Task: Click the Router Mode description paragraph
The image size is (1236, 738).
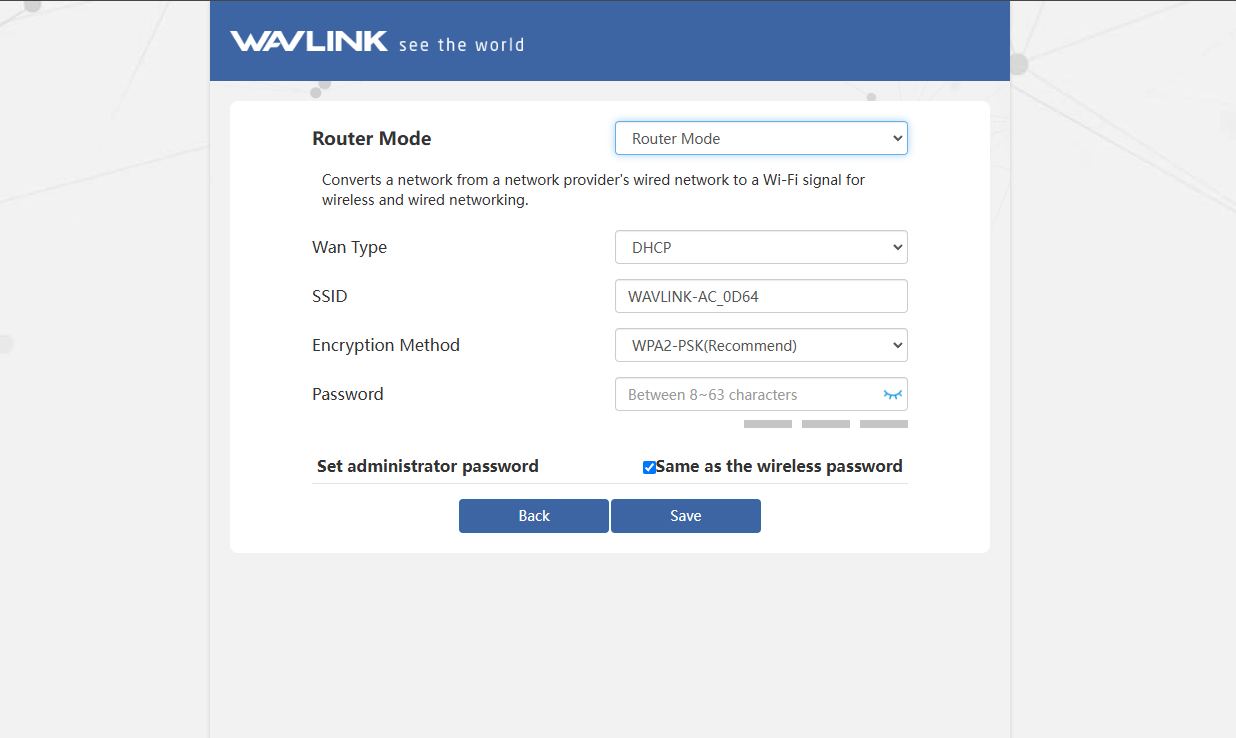Action: point(593,190)
